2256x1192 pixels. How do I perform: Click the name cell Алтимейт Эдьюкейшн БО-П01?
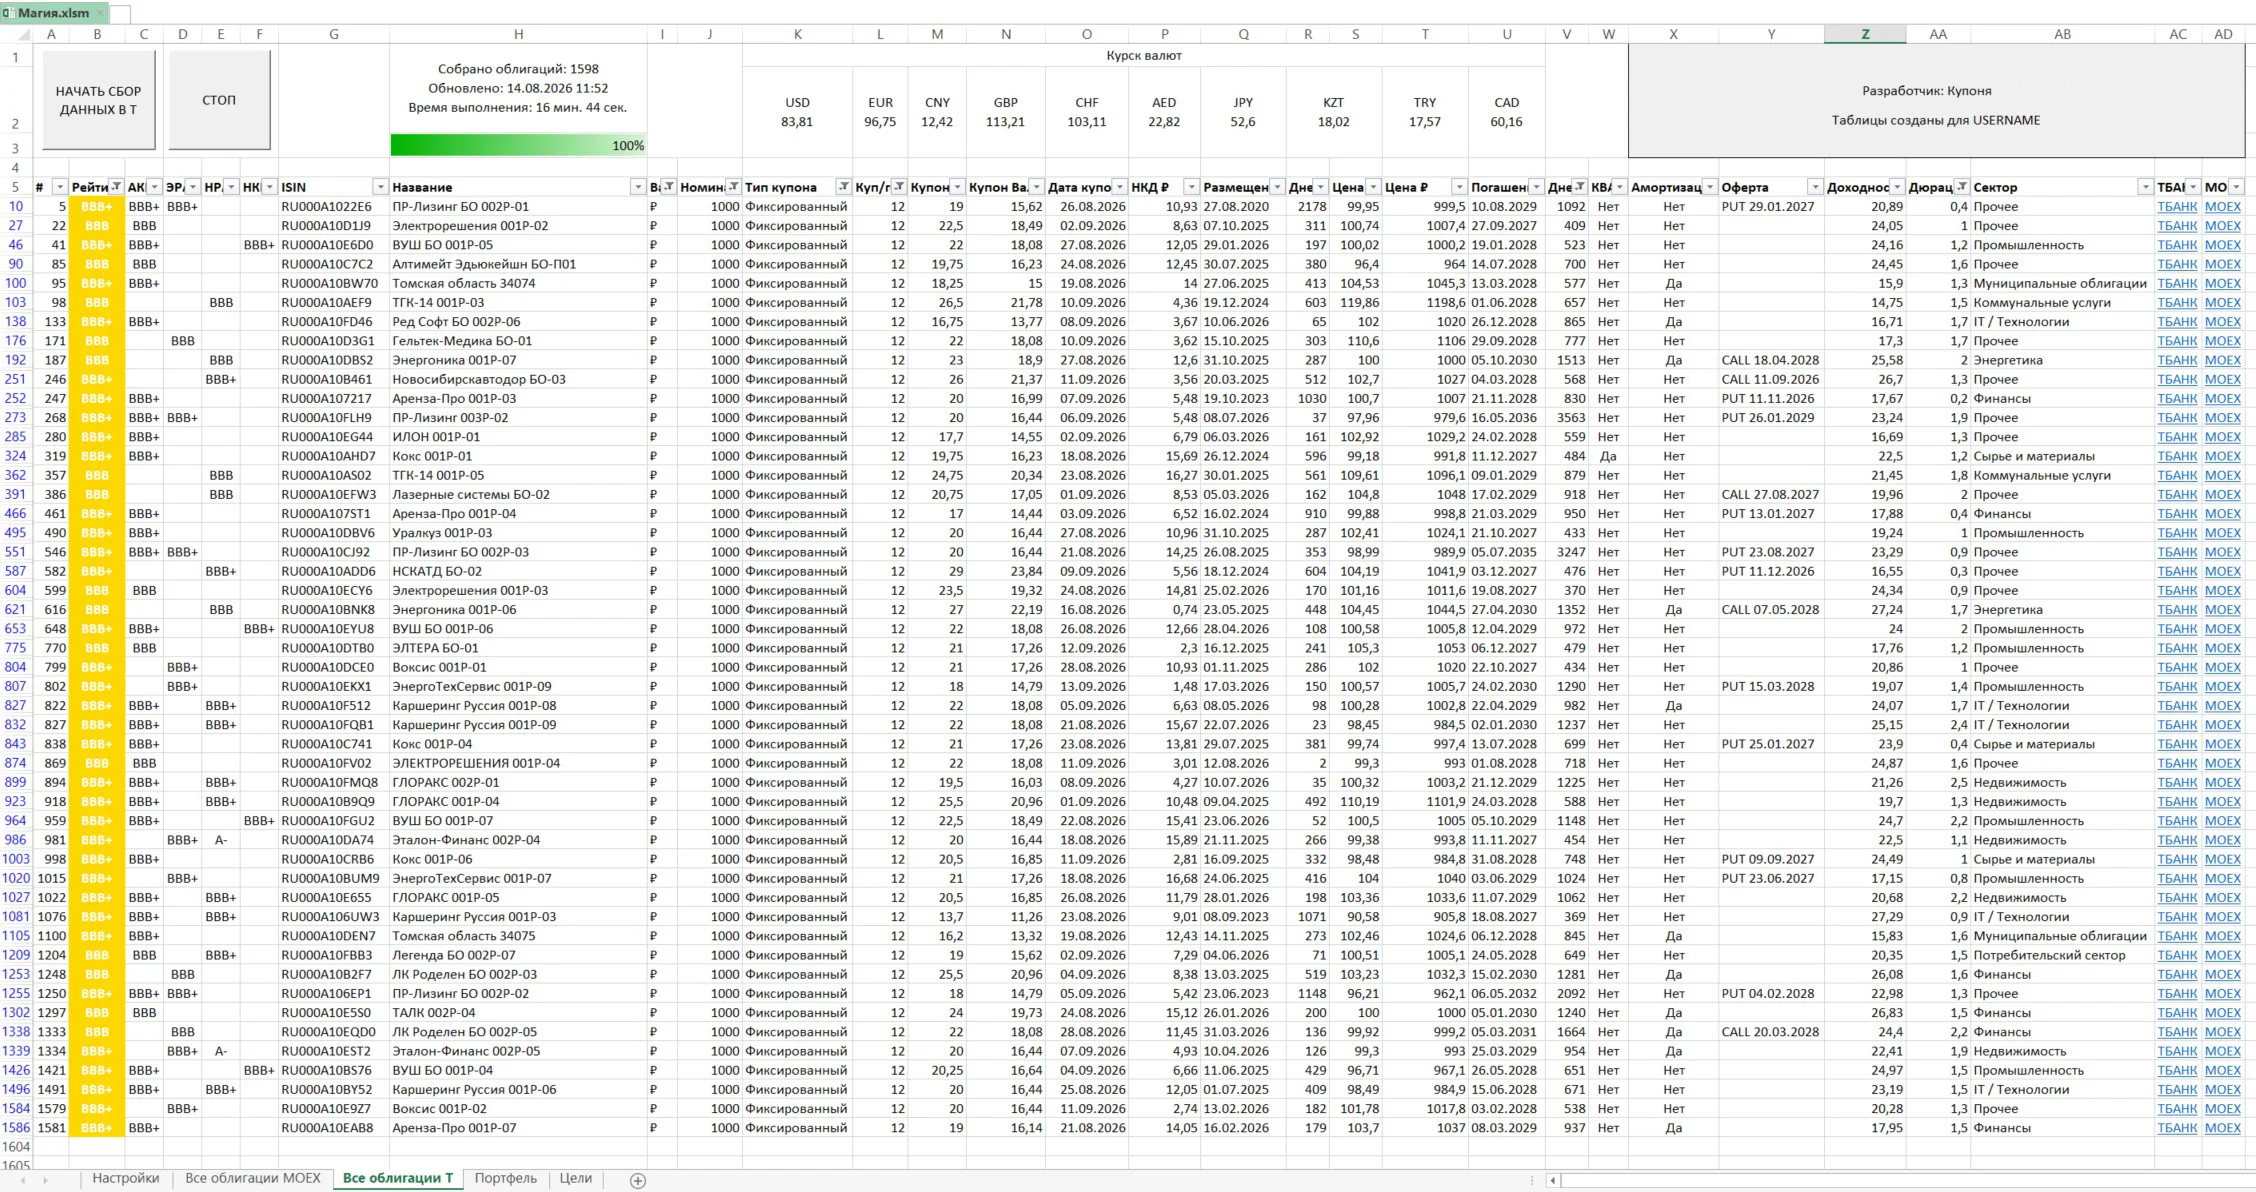(518, 264)
